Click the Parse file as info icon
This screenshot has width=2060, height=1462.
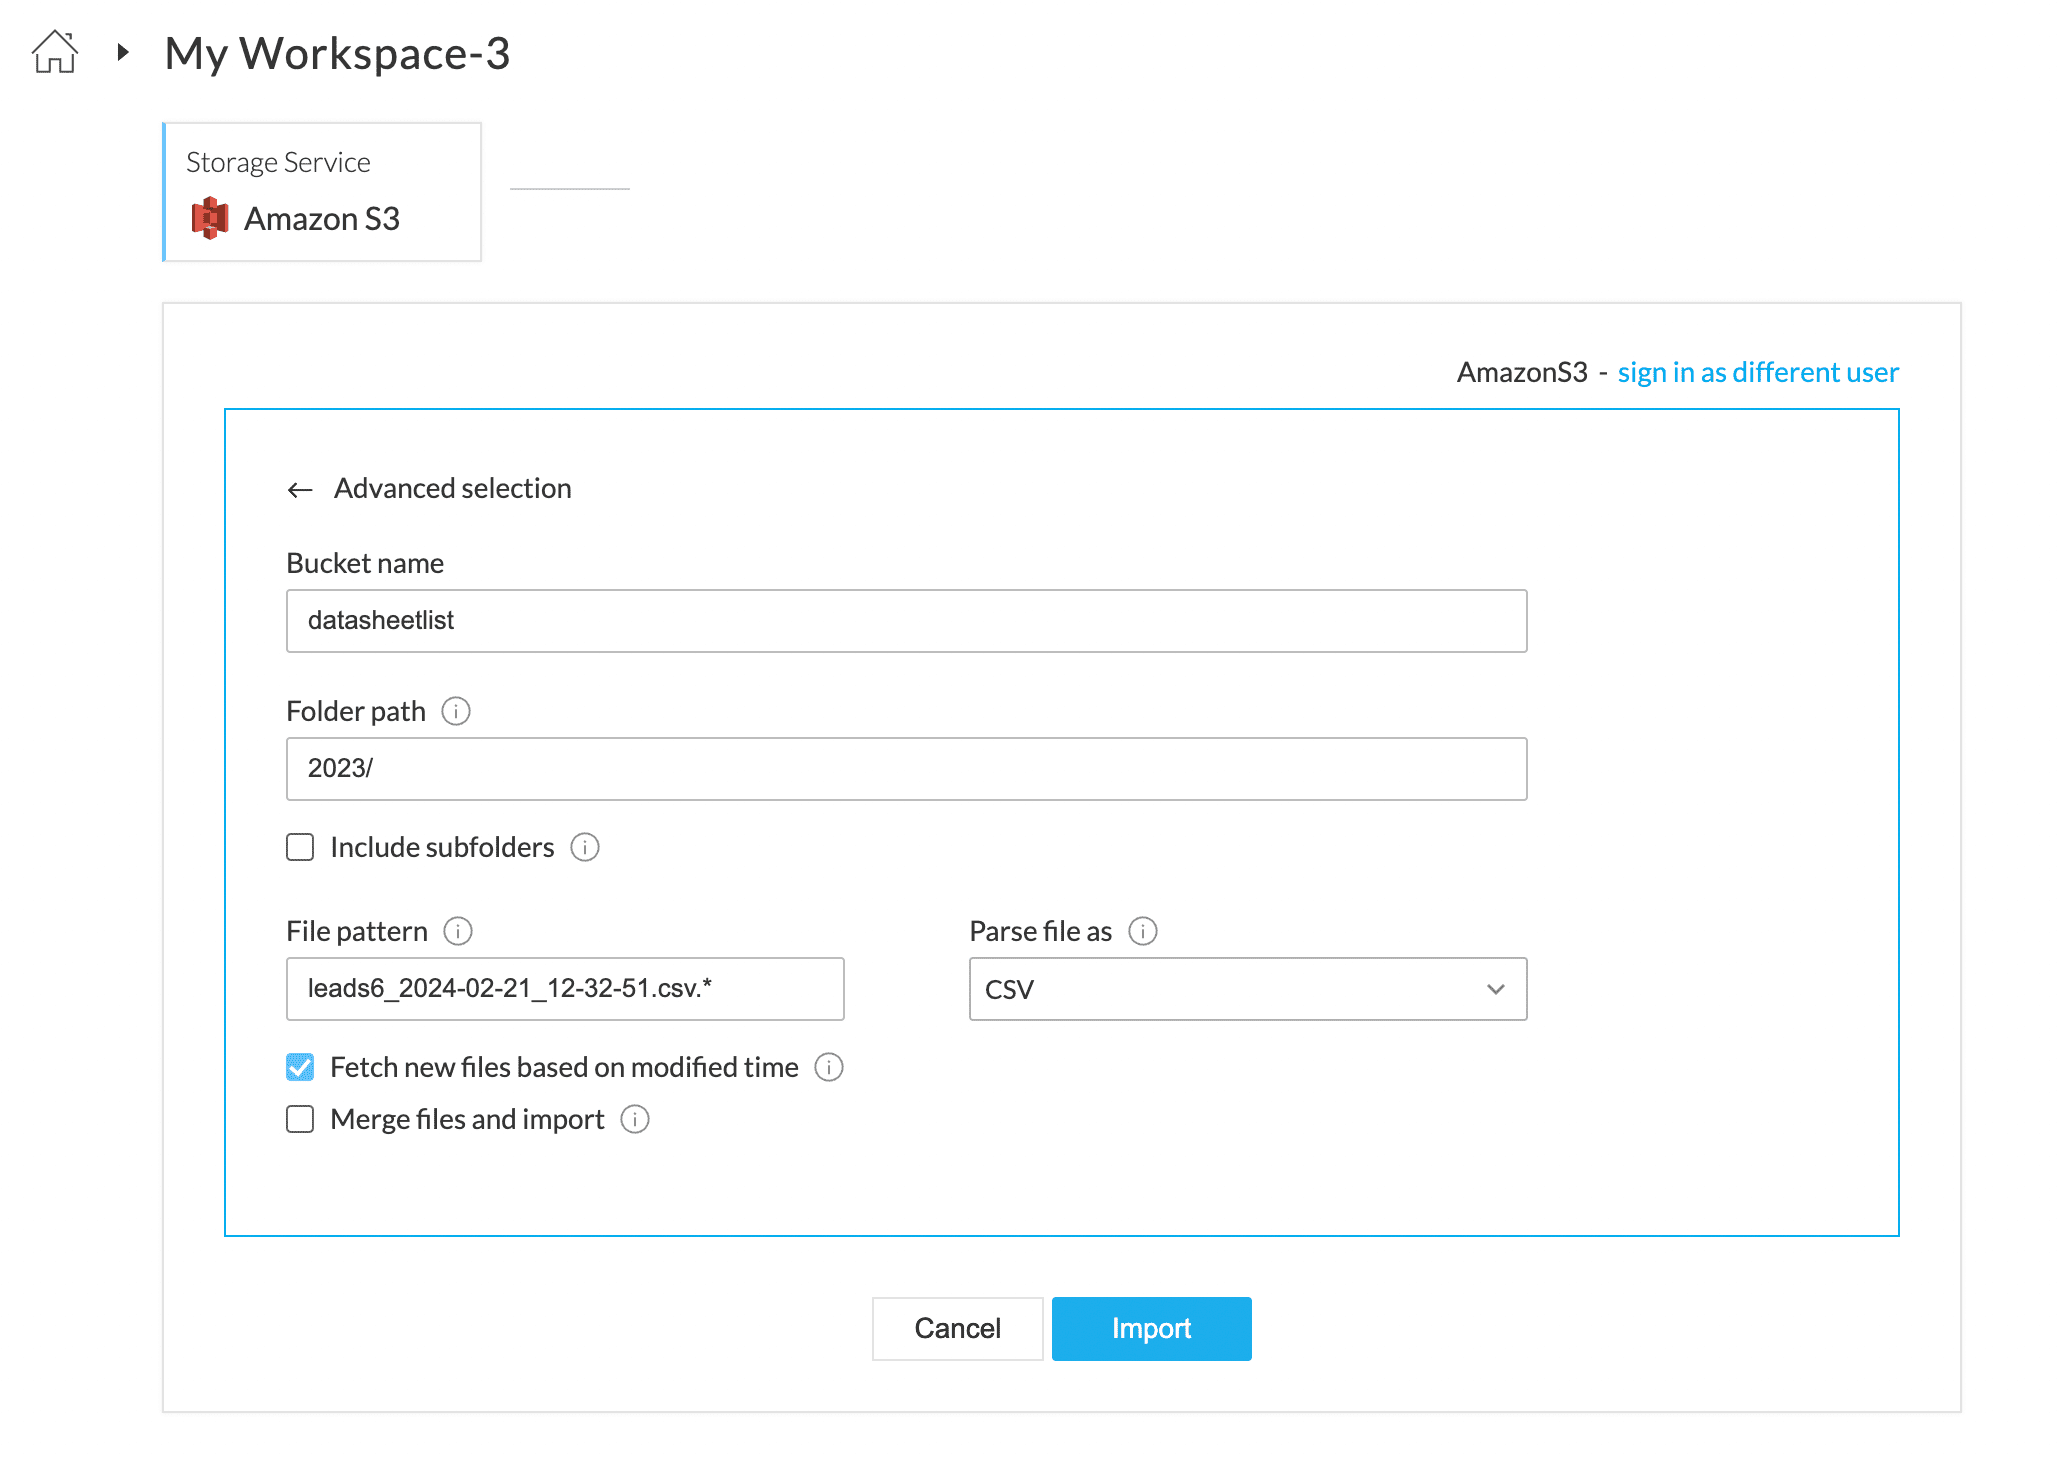(x=1143, y=931)
